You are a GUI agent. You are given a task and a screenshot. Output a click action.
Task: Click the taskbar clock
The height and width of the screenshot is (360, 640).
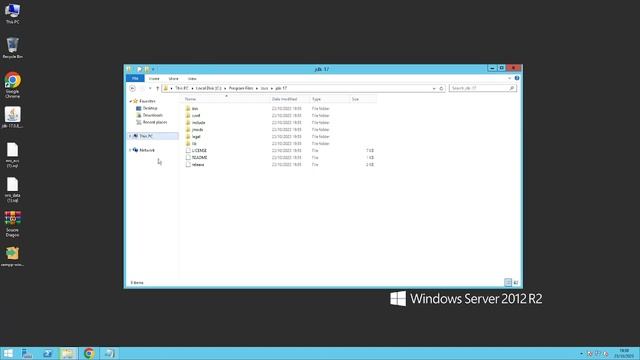click(624, 353)
